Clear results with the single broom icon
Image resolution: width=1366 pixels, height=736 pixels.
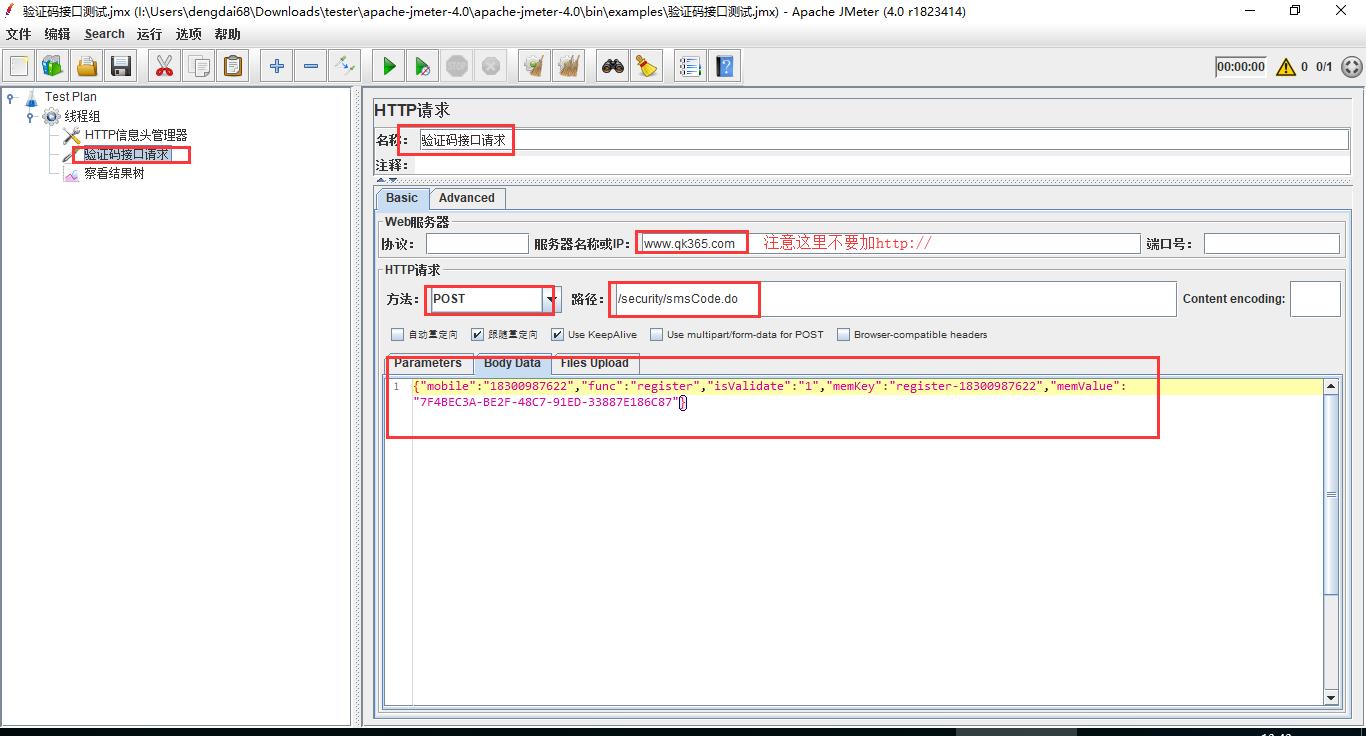[534, 66]
